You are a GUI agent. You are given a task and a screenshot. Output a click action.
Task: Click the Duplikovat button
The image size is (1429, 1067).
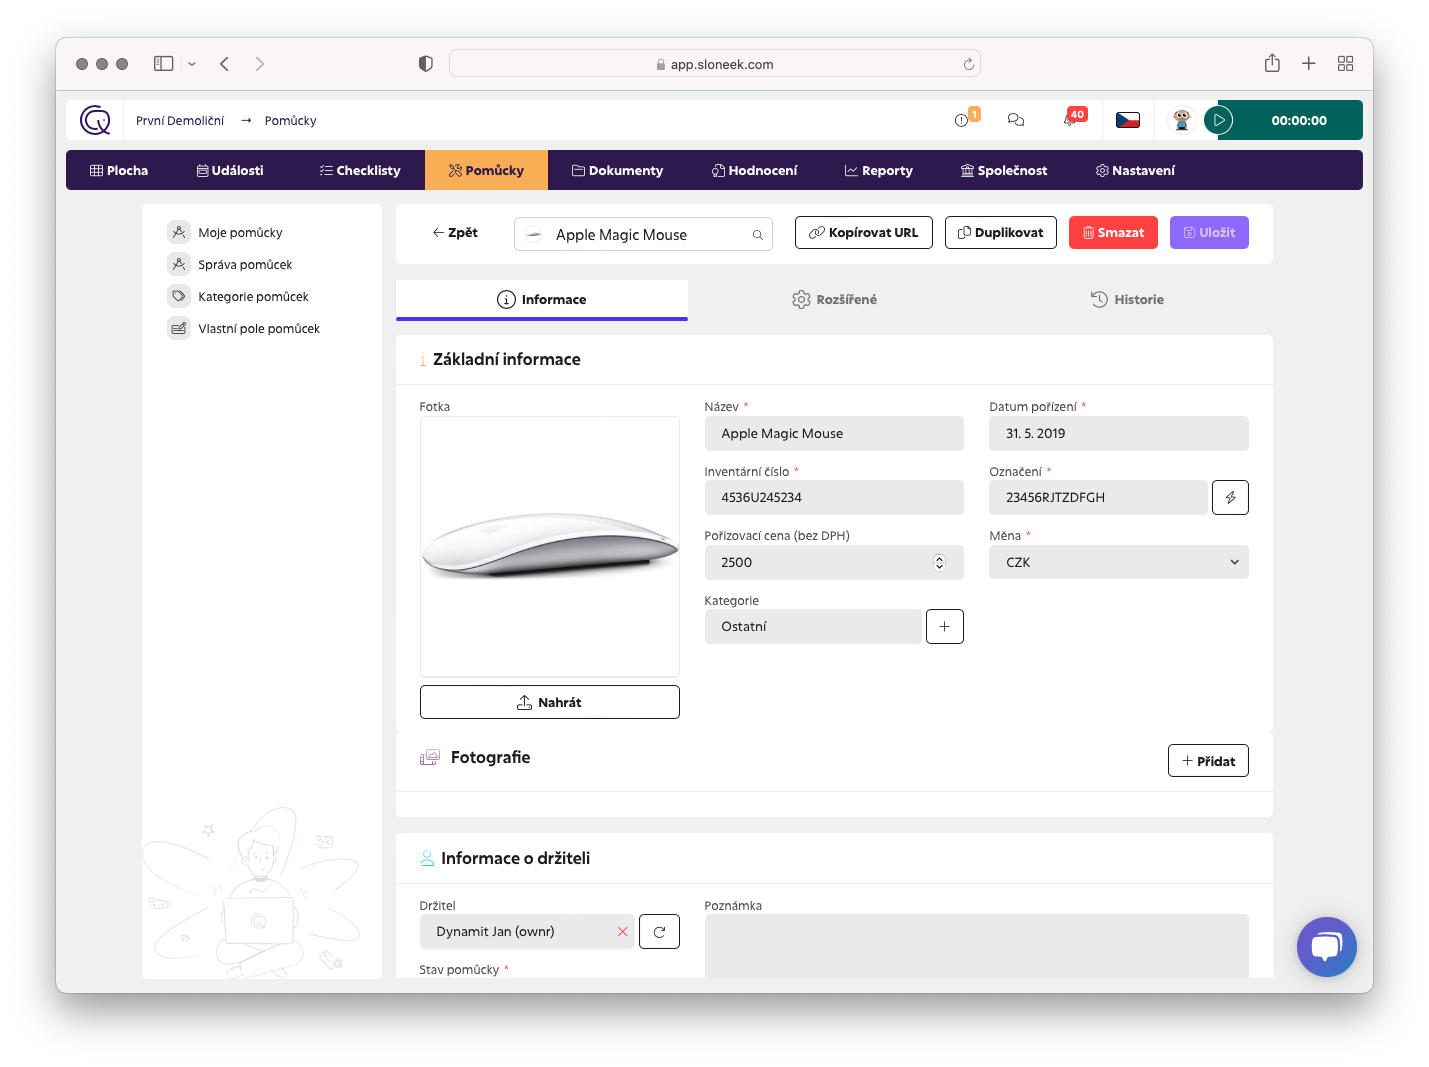(1001, 232)
